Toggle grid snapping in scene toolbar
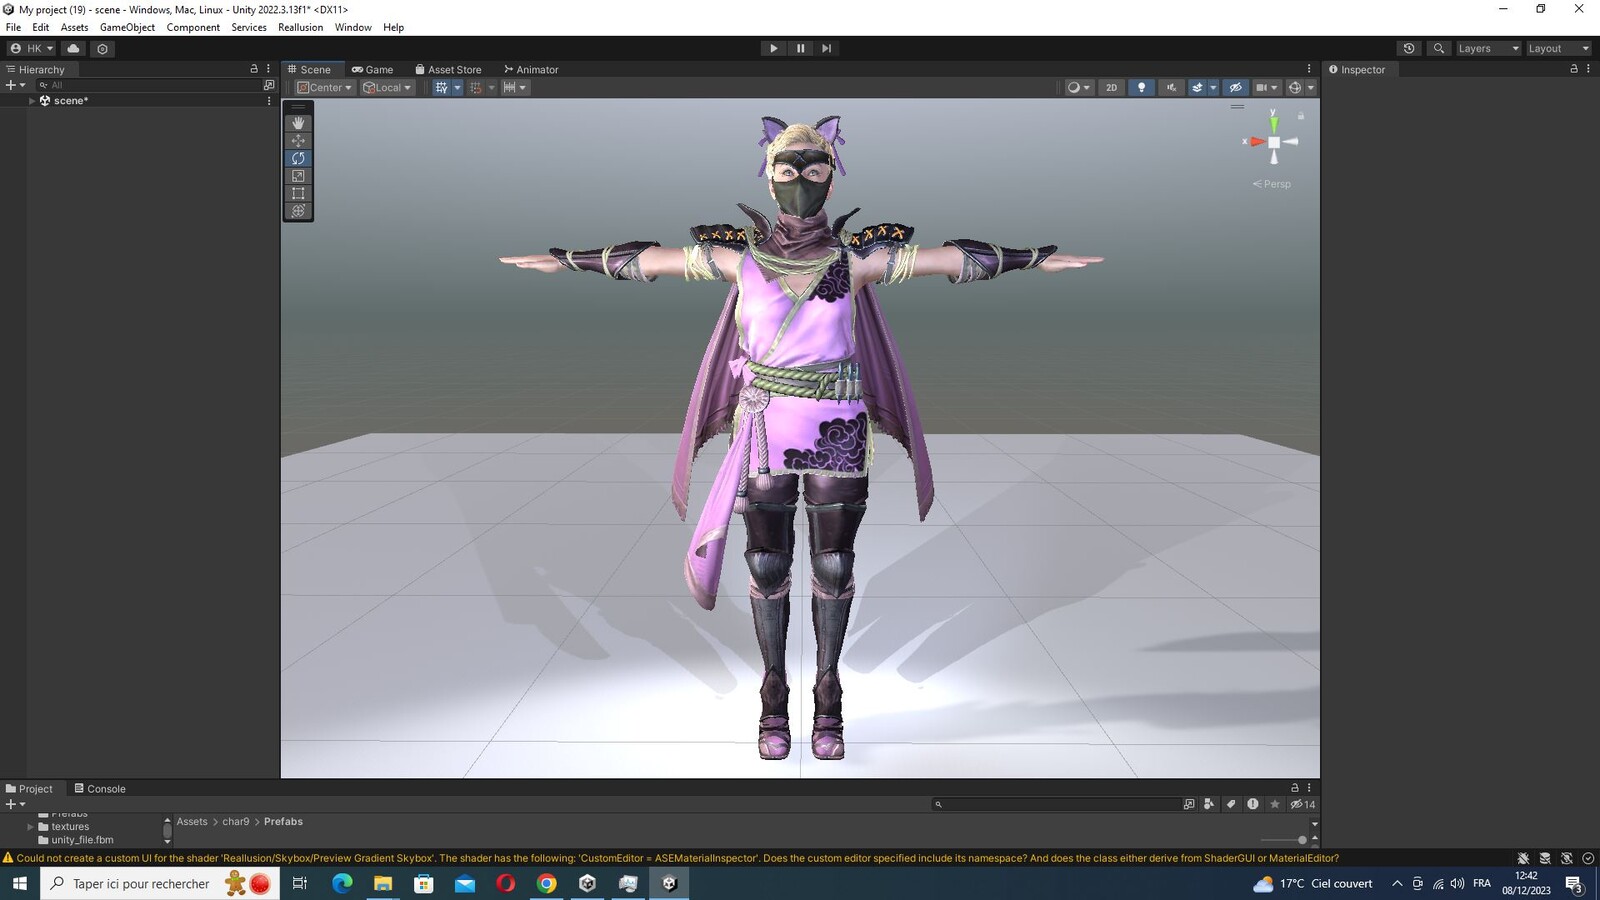Screen dimensions: 1600x900 coord(475,87)
